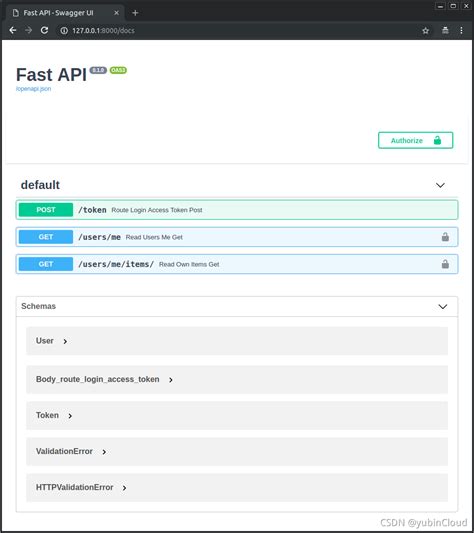Open the incognito profile icon in toolbar
This screenshot has width=474, height=533.
tap(445, 30)
